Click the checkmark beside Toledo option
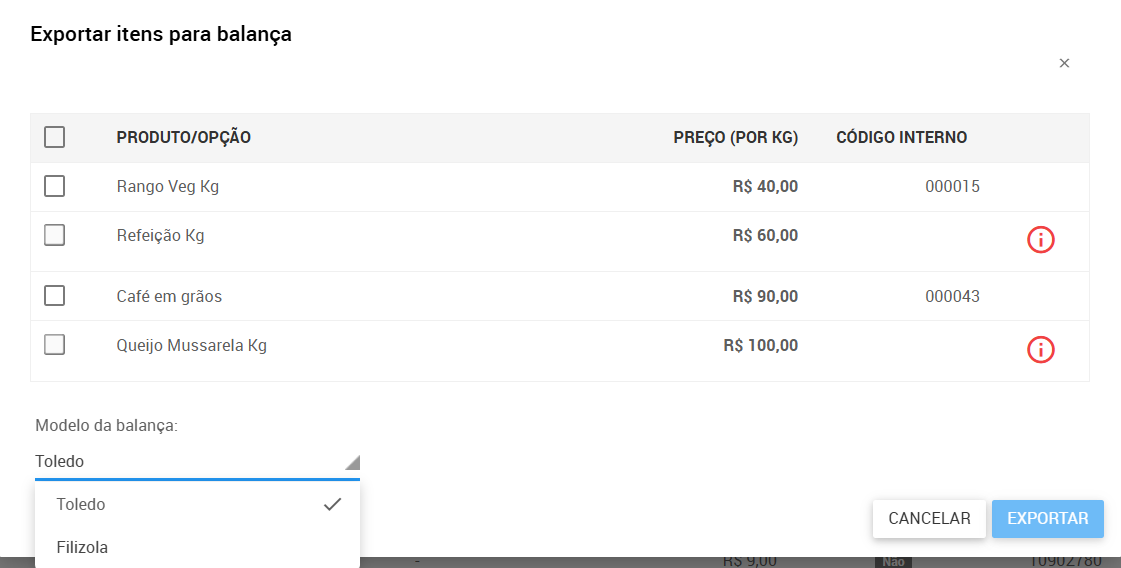The image size is (1121, 568). [x=333, y=504]
